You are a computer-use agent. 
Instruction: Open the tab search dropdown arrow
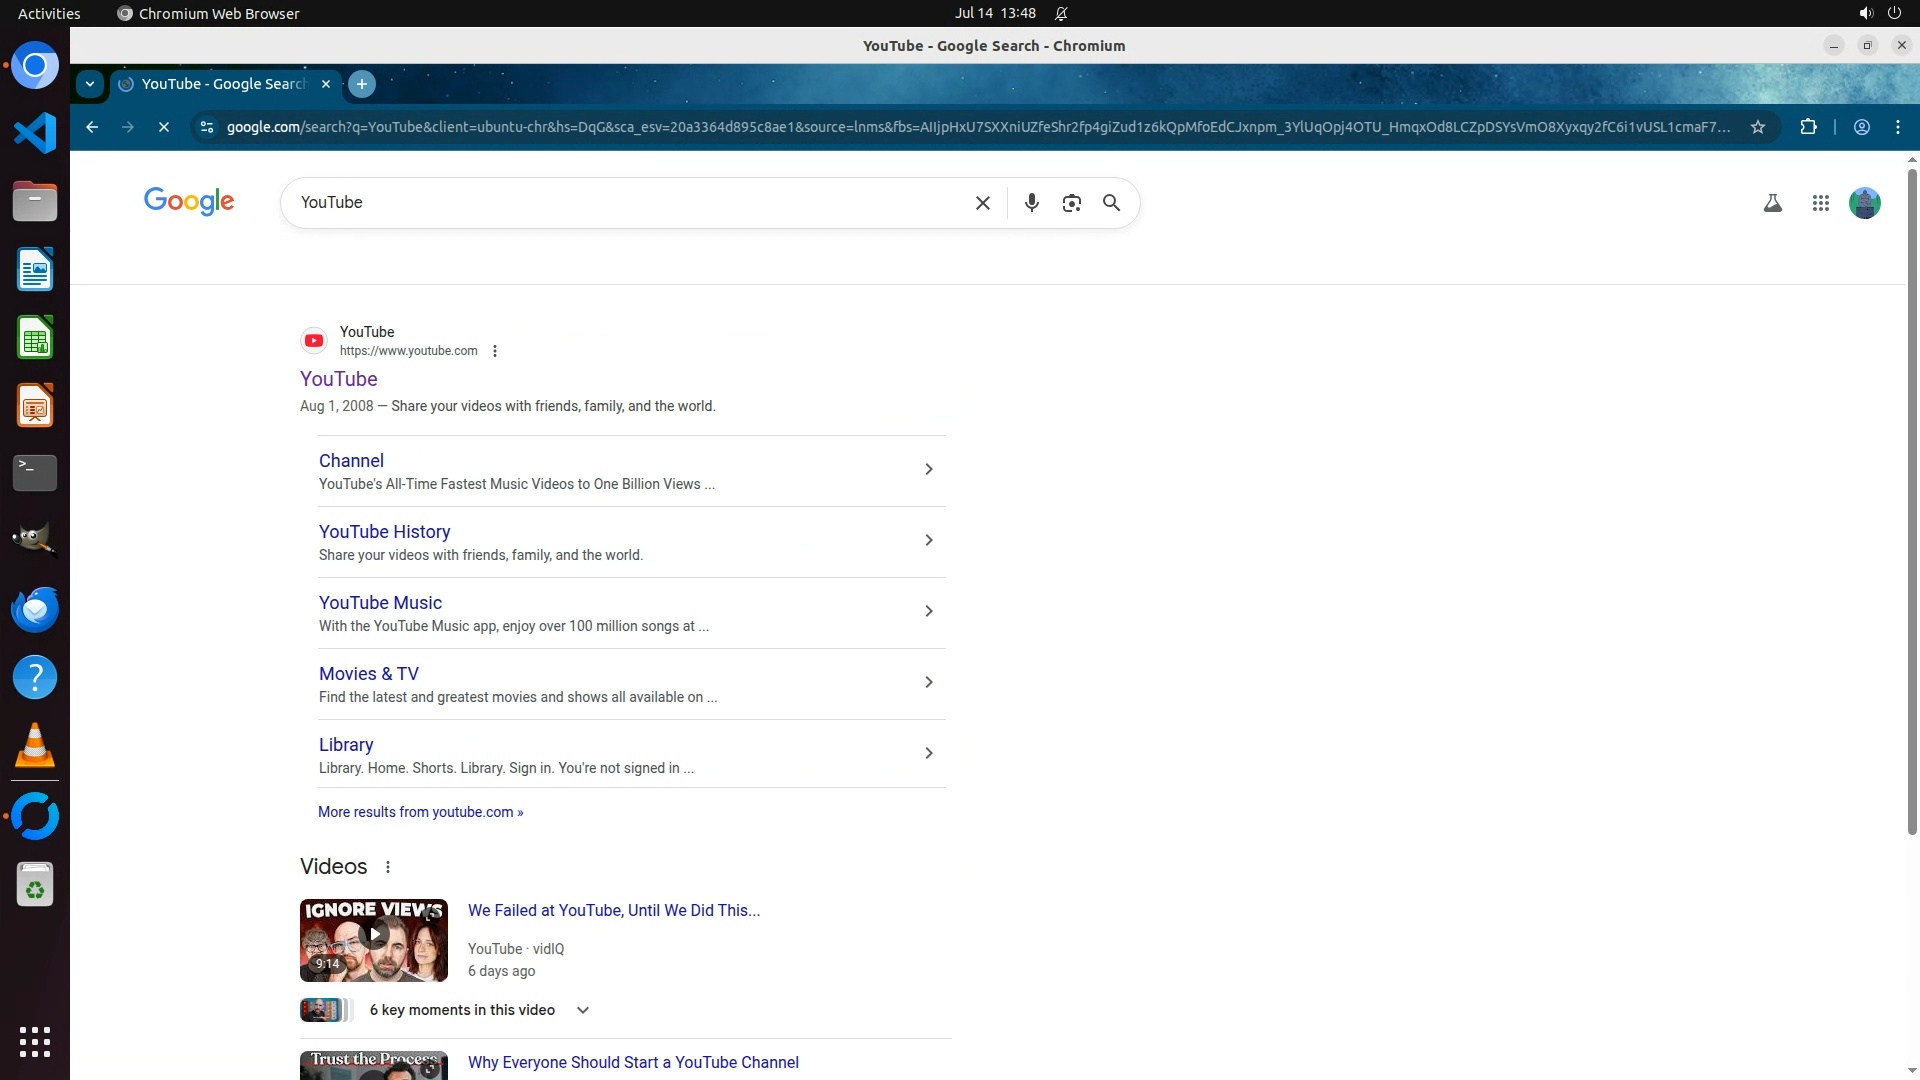pyautogui.click(x=90, y=84)
